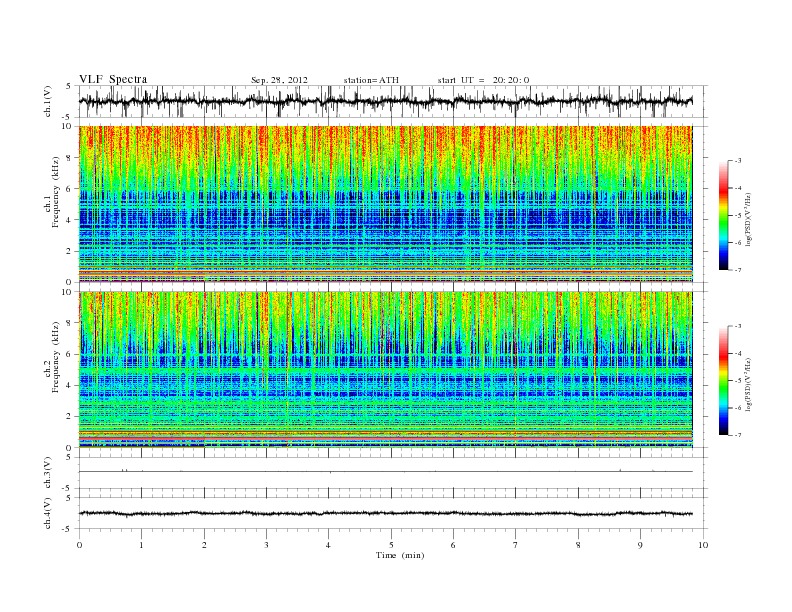
Task: Click the "5" tick on Time axis
Action: (x=391, y=545)
